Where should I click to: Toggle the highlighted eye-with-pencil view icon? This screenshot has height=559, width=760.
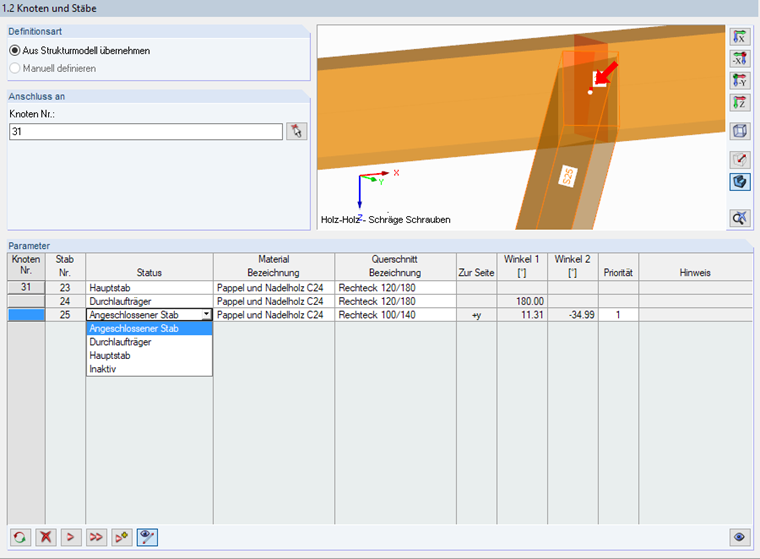coord(147,537)
